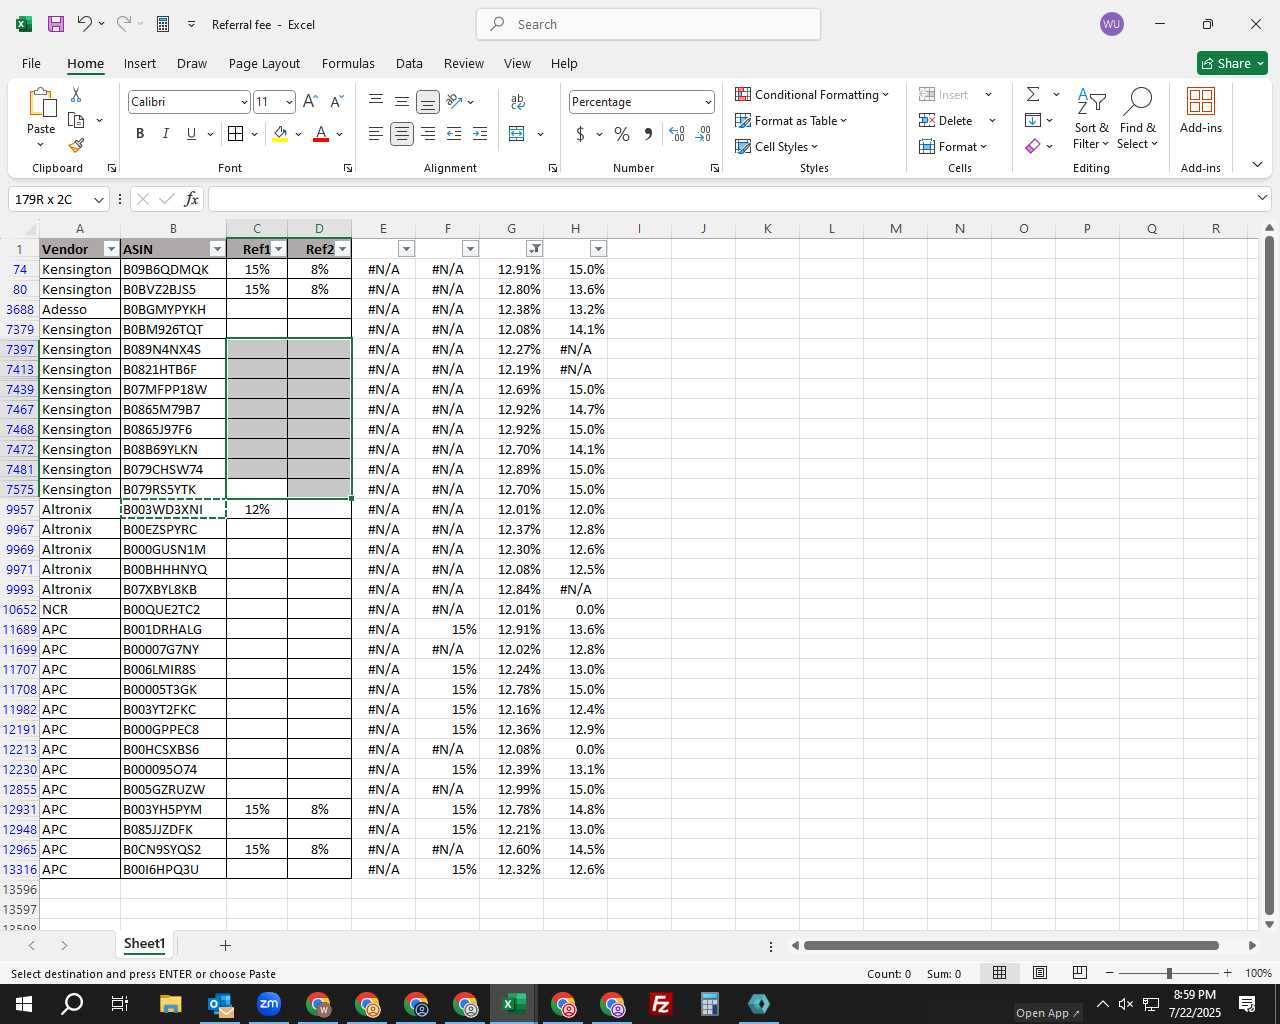Open the font name Calibri dropdown

click(244, 102)
